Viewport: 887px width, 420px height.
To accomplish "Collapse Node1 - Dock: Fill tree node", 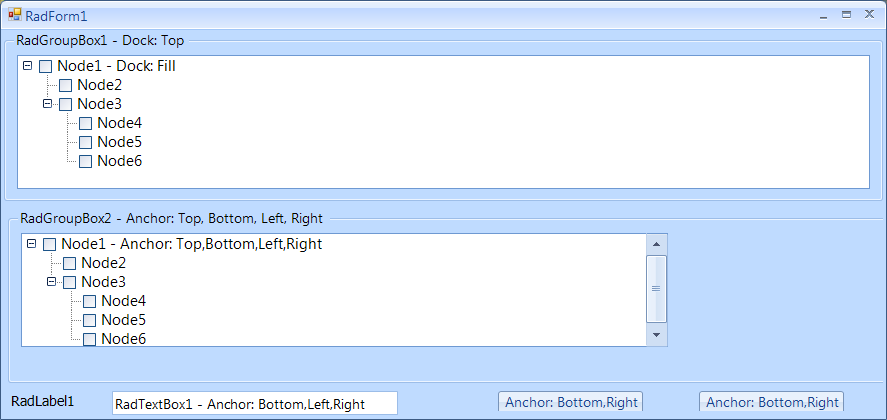I will pos(27,65).
